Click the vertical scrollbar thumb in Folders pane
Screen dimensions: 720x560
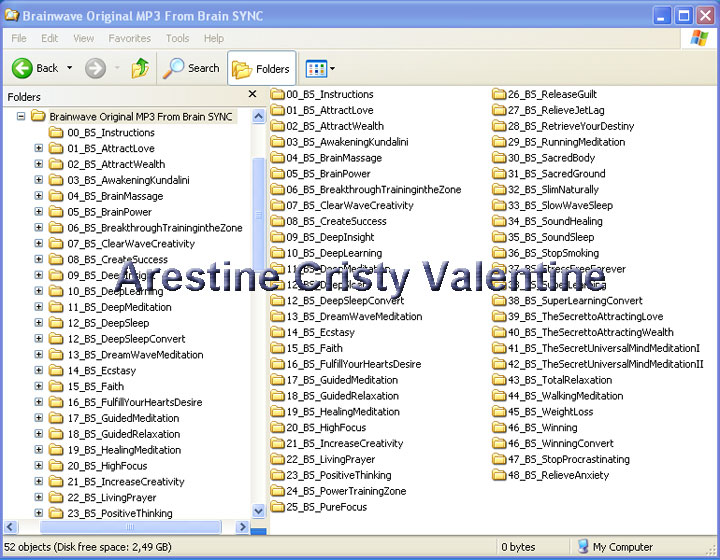(259, 215)
